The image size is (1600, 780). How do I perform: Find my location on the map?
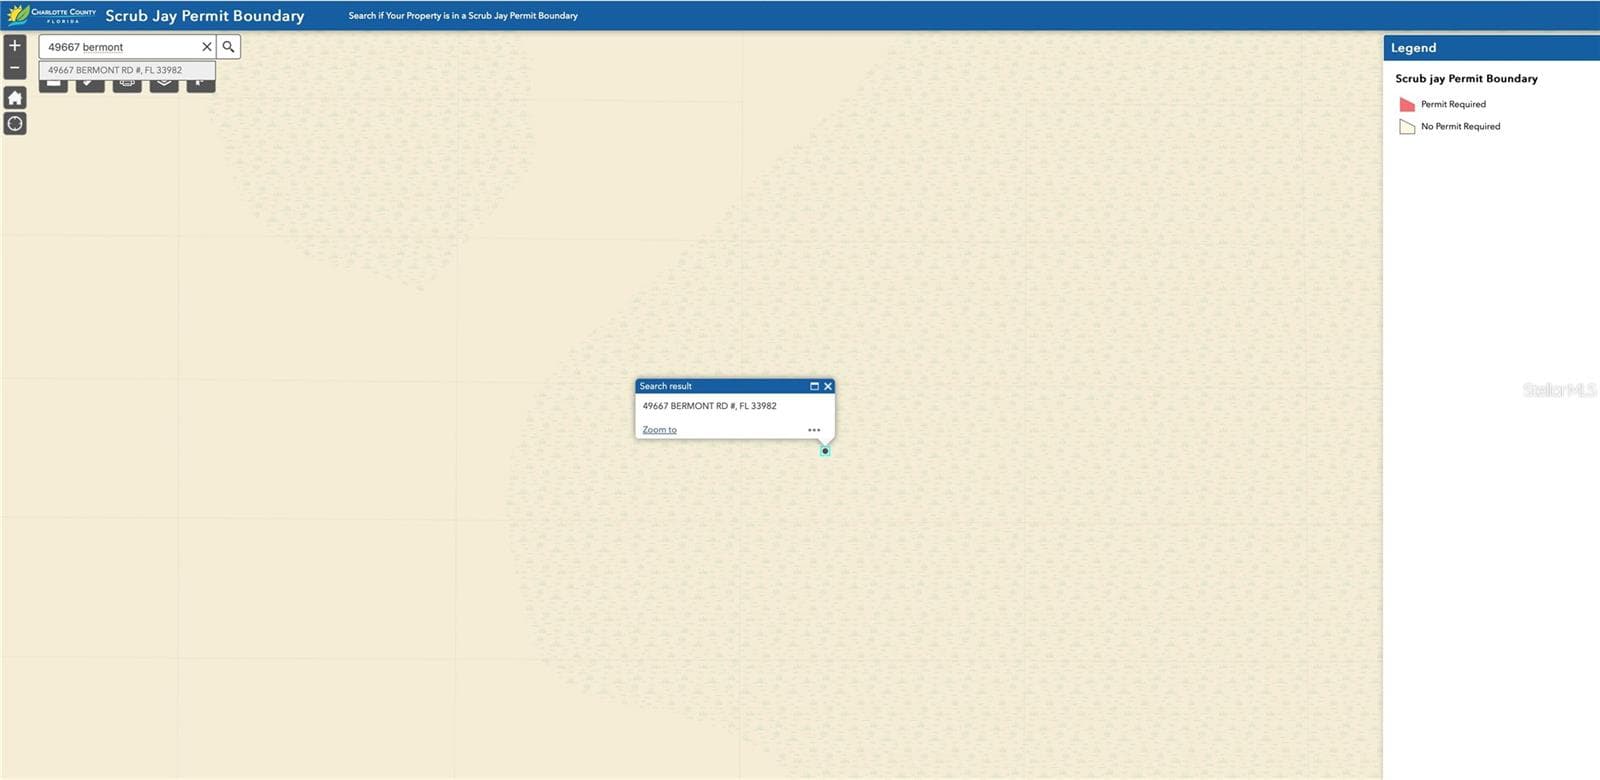tap(15, 123)
